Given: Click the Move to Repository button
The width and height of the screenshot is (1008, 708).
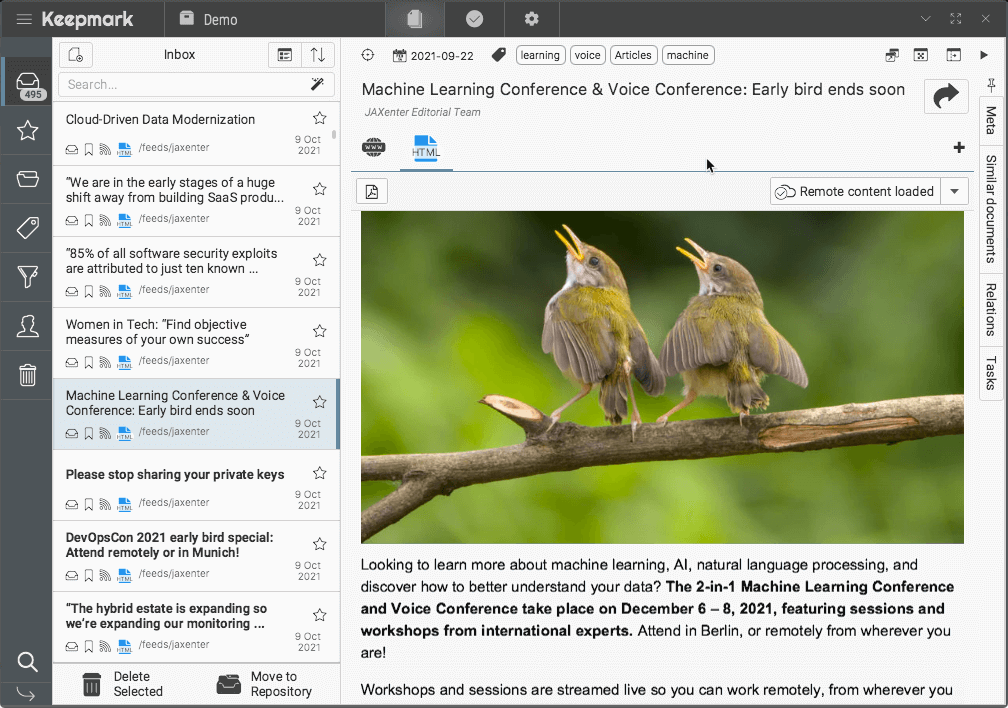Looking at the screenshot, I should click(x=265, y=684).
